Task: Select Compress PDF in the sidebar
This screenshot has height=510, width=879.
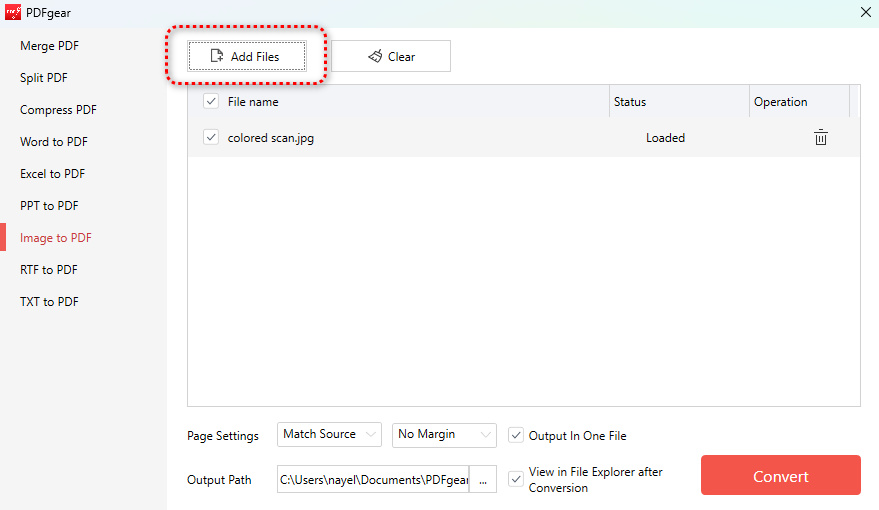Action: (x=58, y=110)
